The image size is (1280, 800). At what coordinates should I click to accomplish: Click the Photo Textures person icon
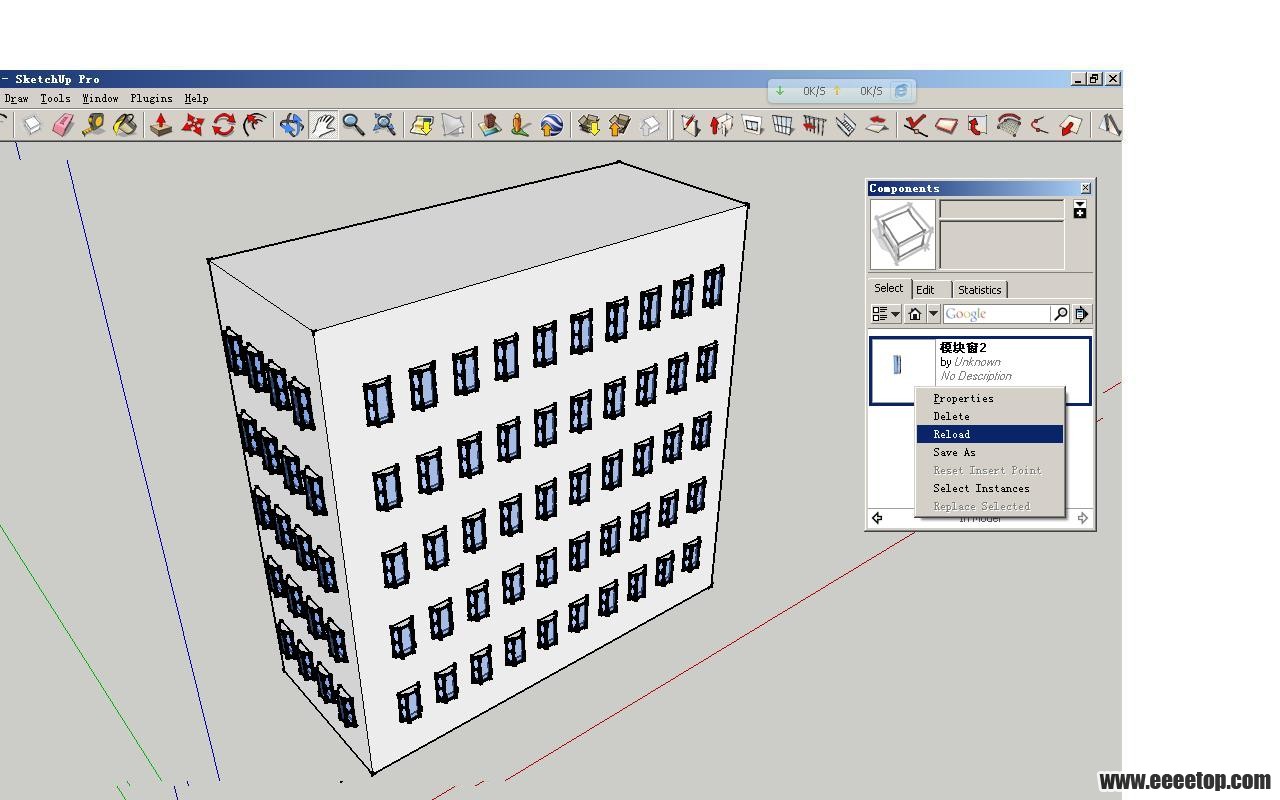tap(520, 125)
